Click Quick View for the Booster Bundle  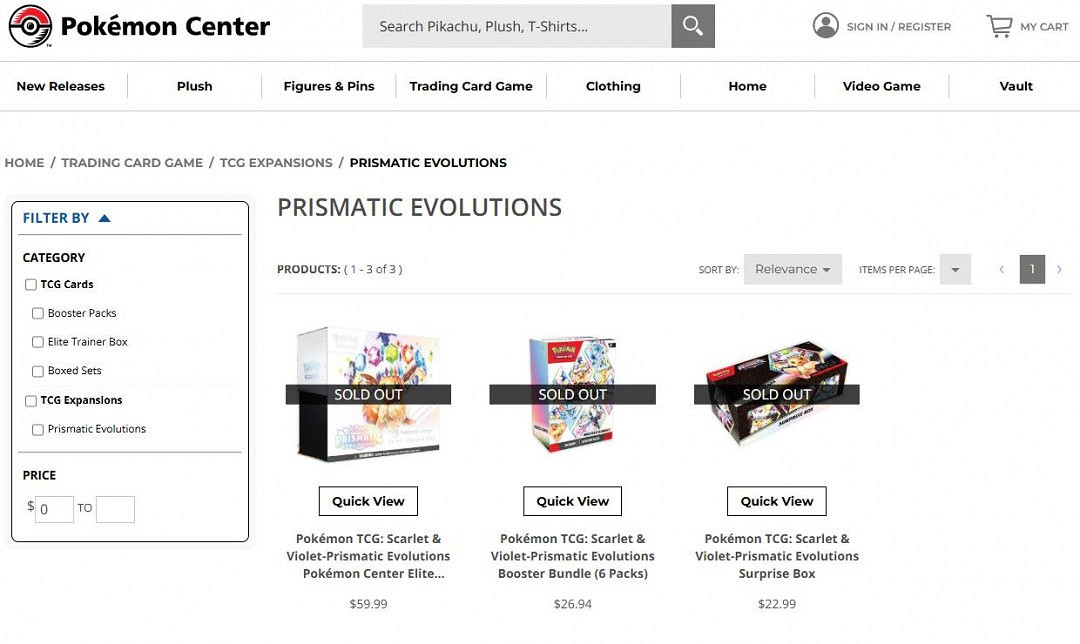(572, 501)
